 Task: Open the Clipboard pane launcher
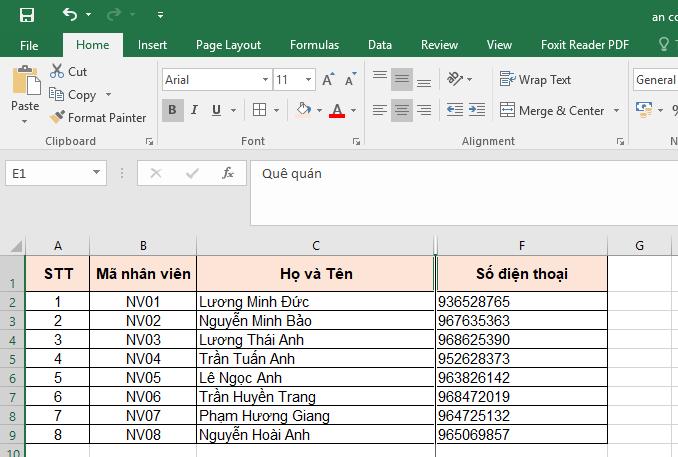(149, 141)
